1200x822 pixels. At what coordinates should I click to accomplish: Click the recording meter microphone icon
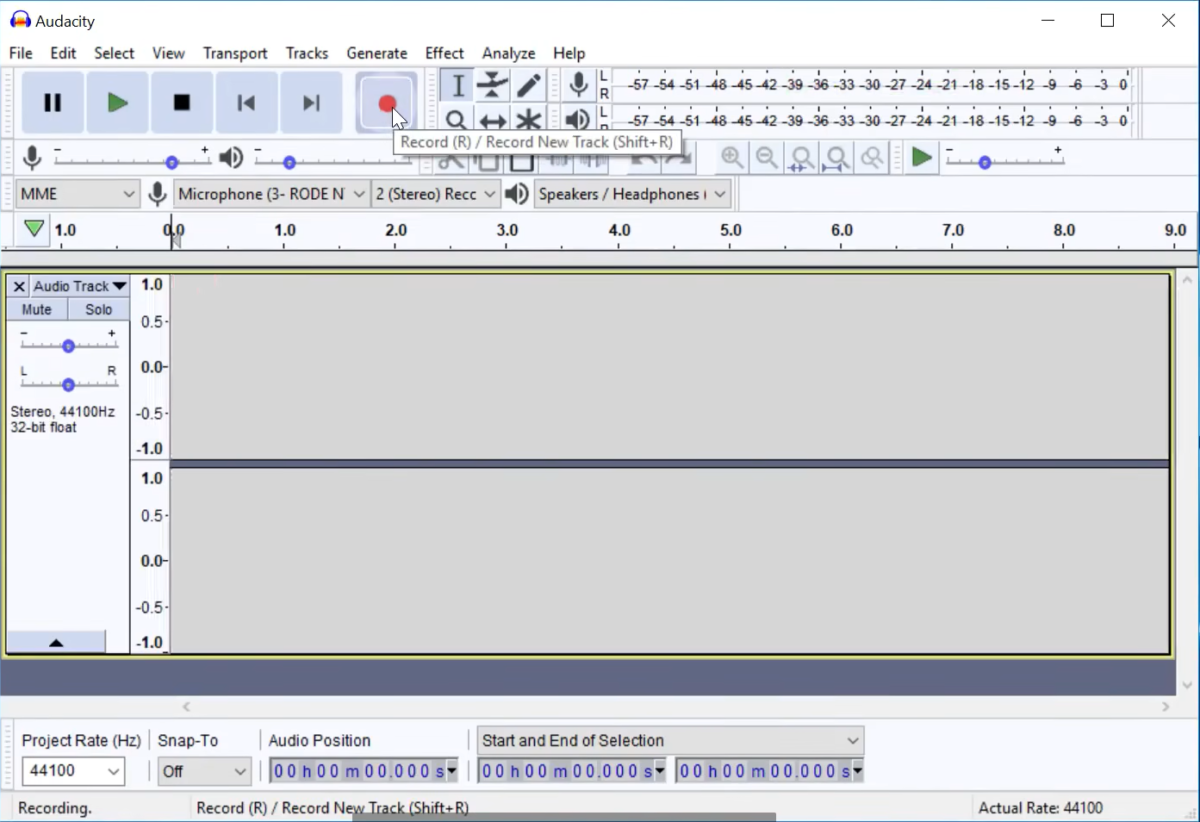click(x=578, y=86)
